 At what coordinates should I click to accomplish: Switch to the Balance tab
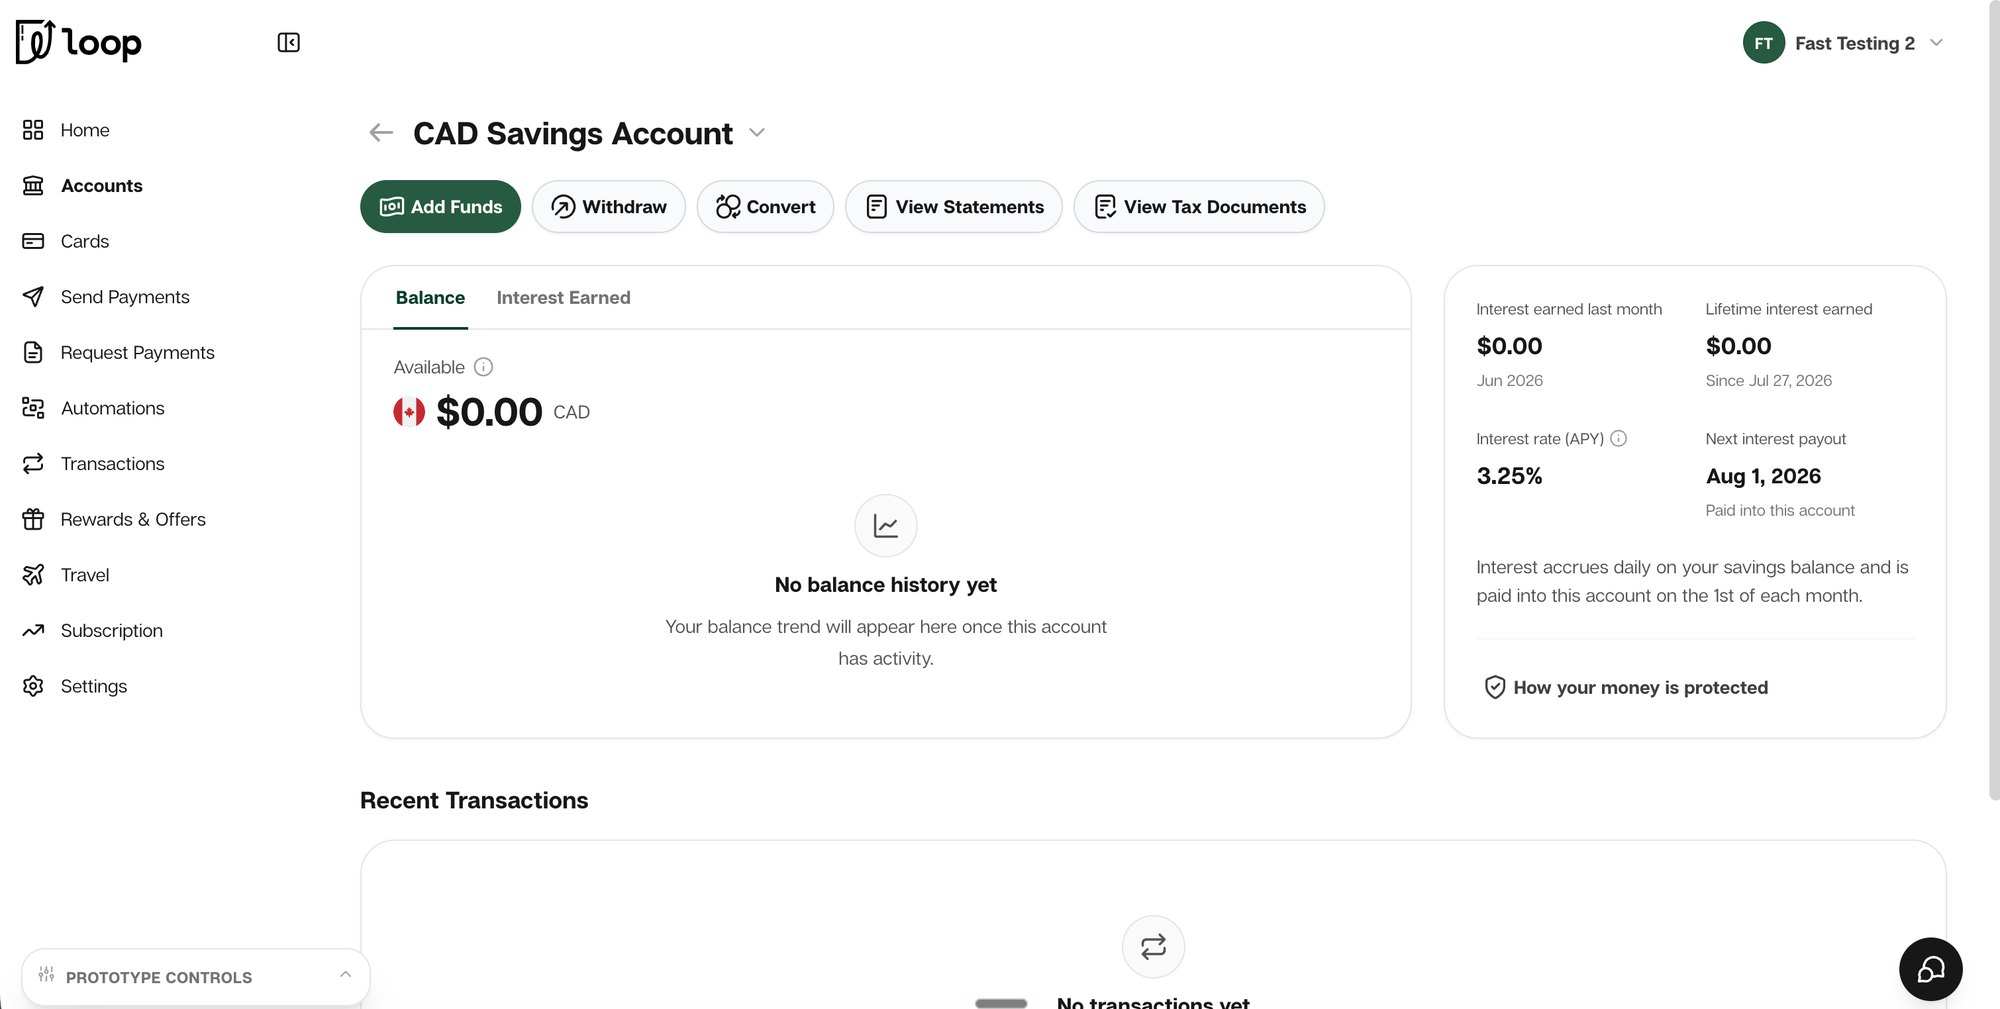430,298
